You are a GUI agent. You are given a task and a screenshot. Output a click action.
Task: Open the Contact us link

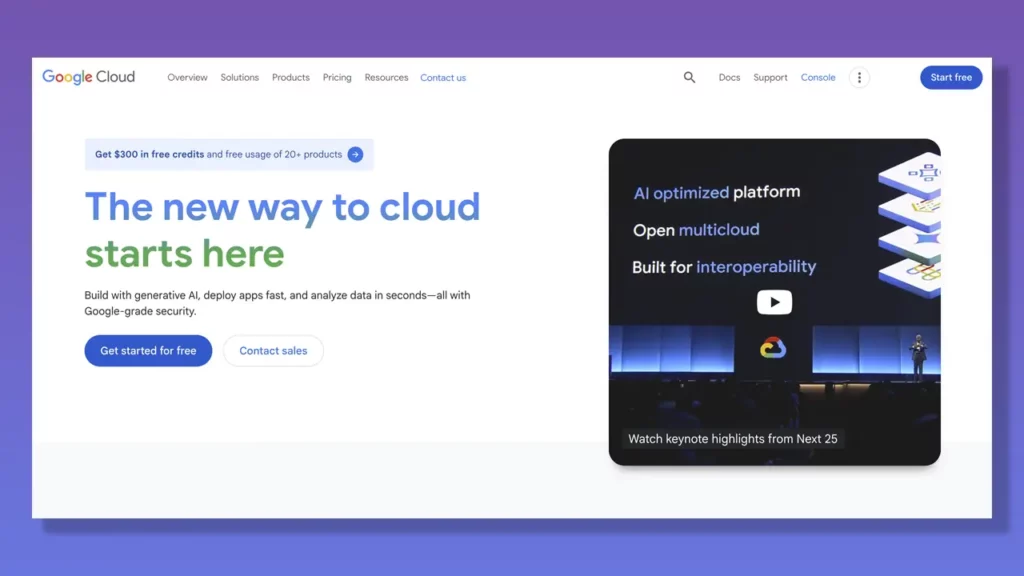(x=443, y=77)
